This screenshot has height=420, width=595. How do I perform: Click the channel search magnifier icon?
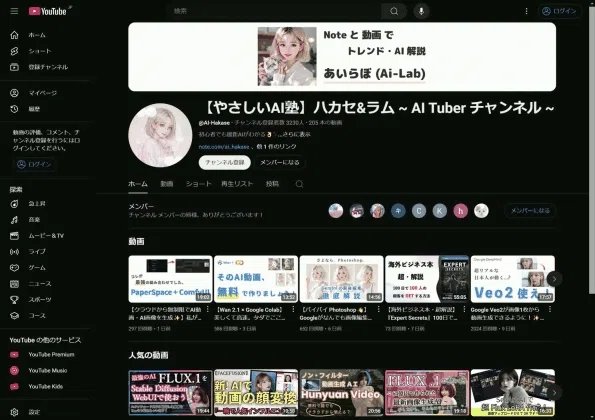tap(299, 184)
